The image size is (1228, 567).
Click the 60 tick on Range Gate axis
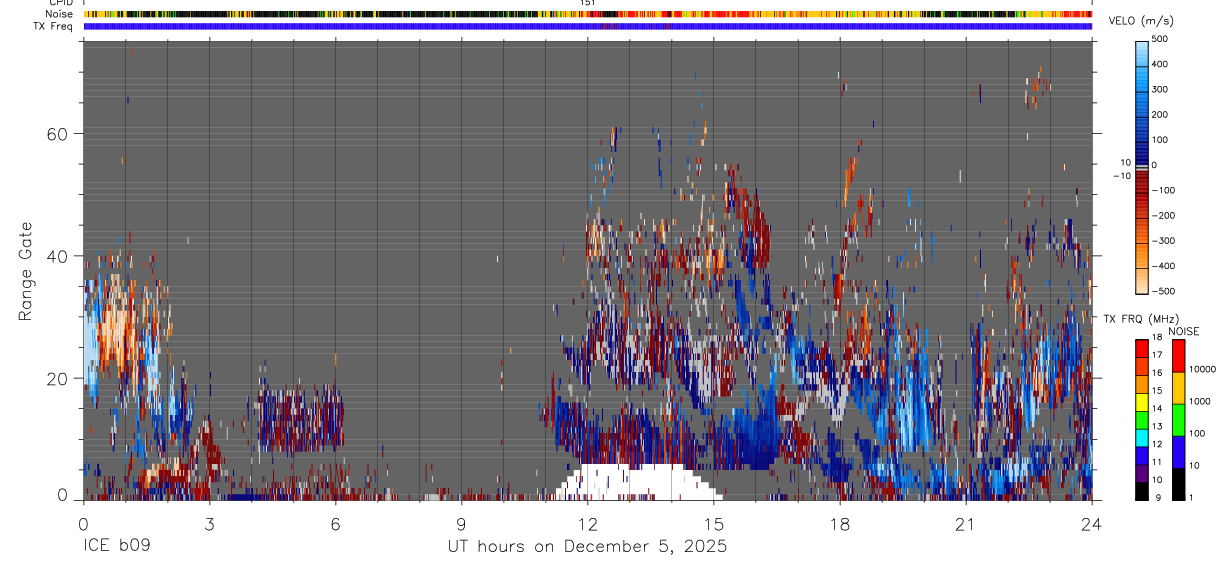pos(58,133)
